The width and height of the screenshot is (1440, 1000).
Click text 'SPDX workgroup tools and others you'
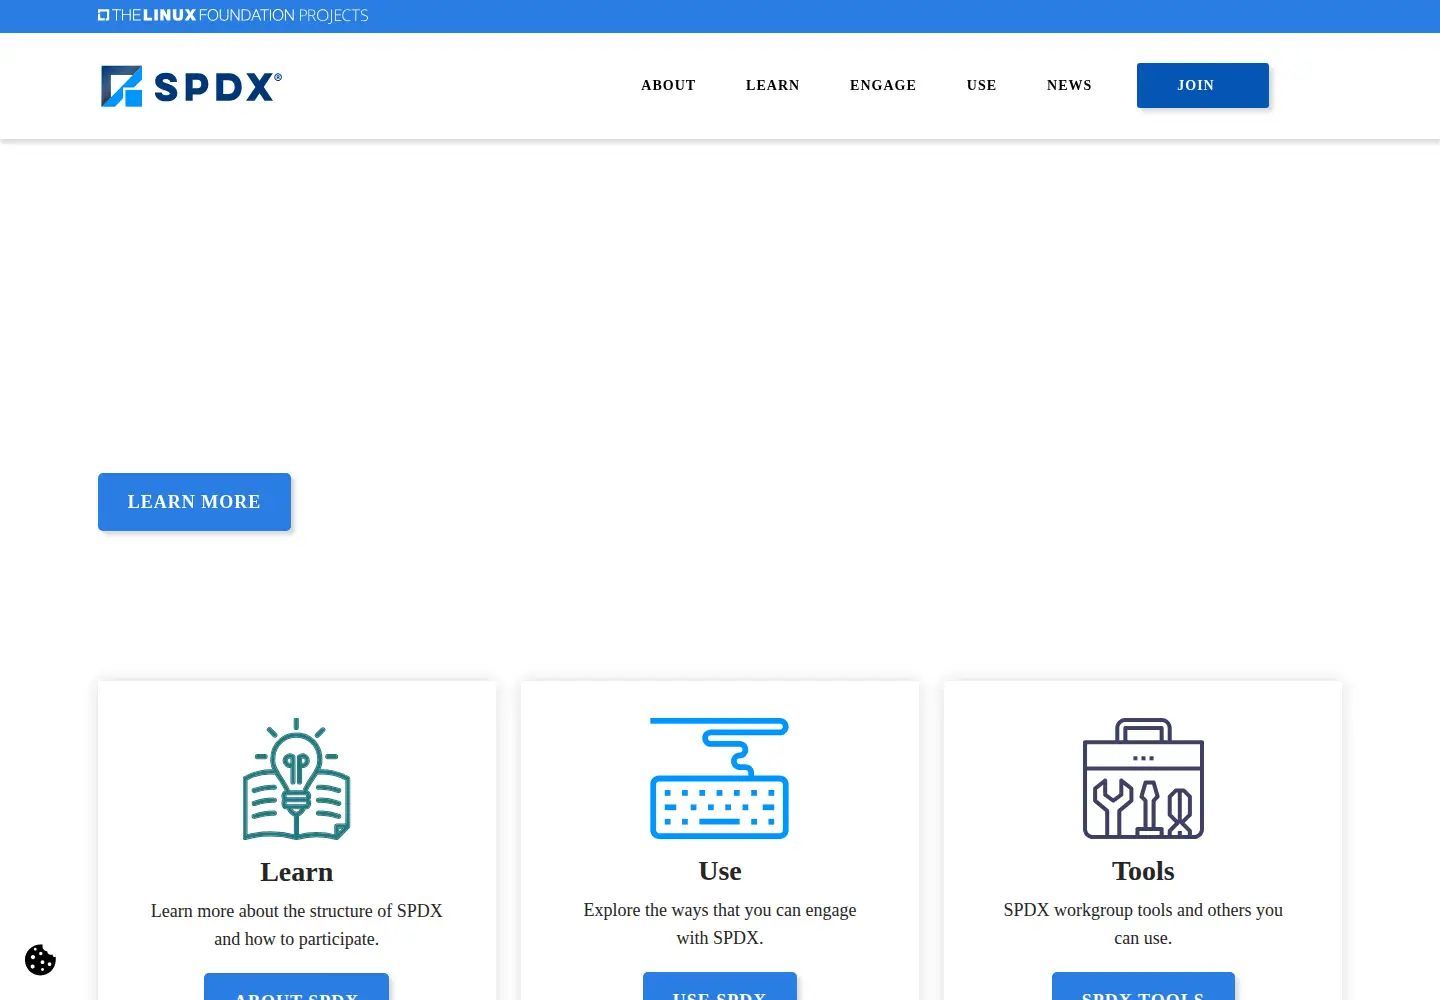(1143, 910)
